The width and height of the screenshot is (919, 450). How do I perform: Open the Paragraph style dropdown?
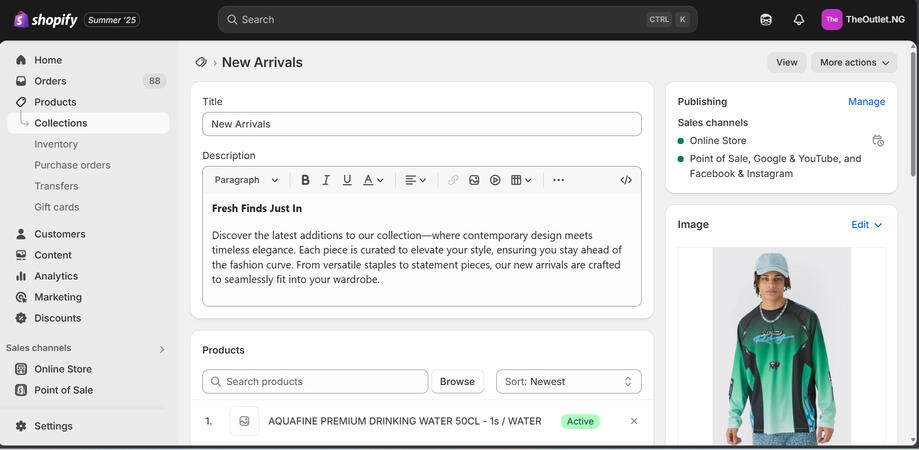tap(246, 180)
